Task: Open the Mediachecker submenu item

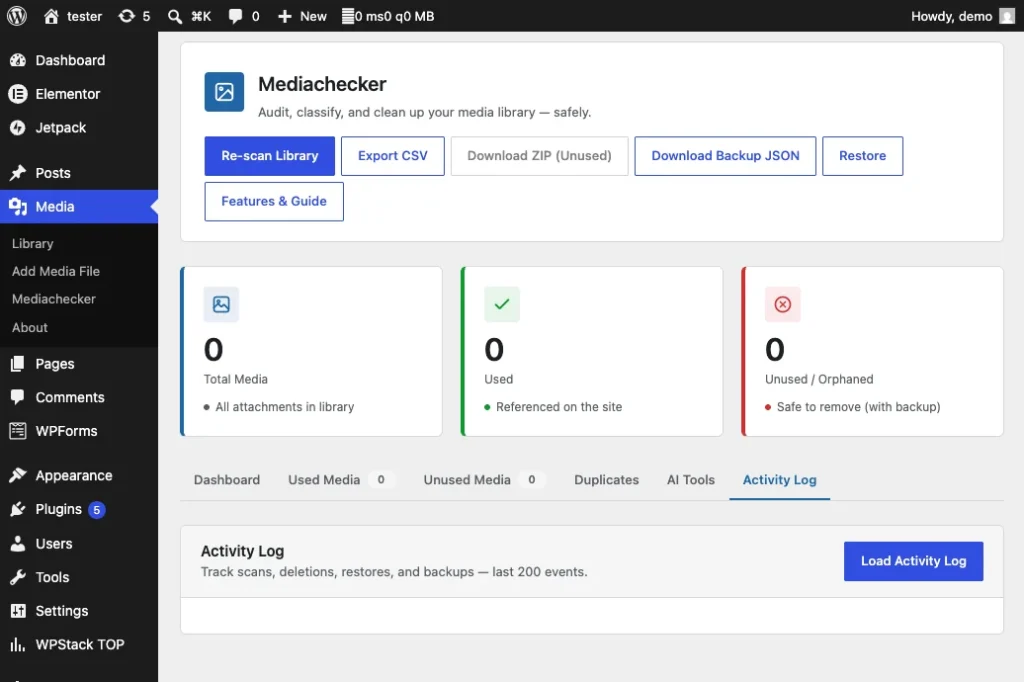Action: [x=54, y=299]
